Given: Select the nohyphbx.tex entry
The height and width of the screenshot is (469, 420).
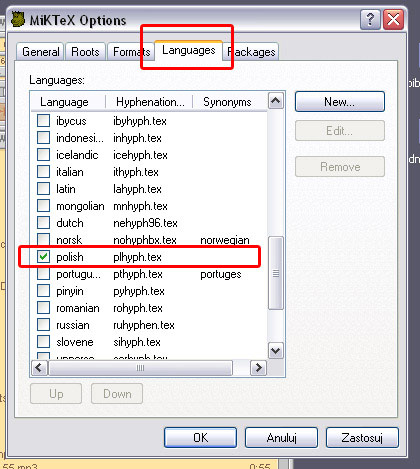Looking at the screenshot, I should [145, 240].
